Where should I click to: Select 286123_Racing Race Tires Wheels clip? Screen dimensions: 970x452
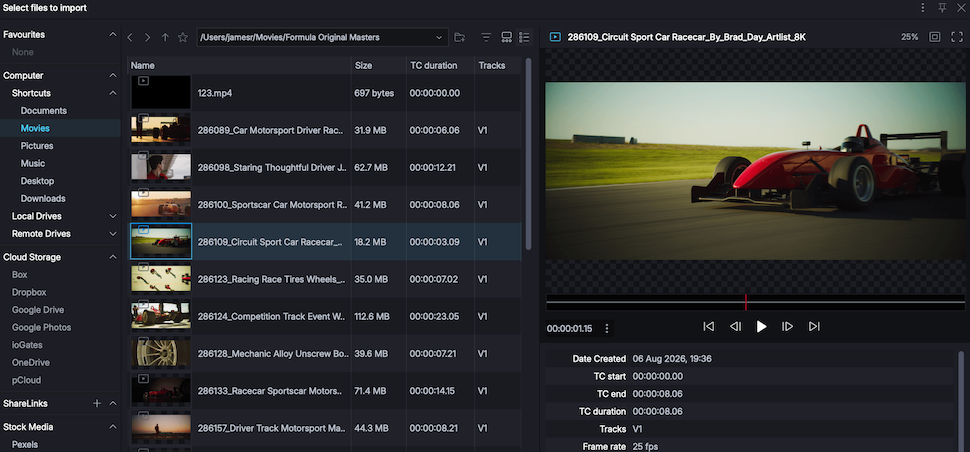click(x=324, y=279)
